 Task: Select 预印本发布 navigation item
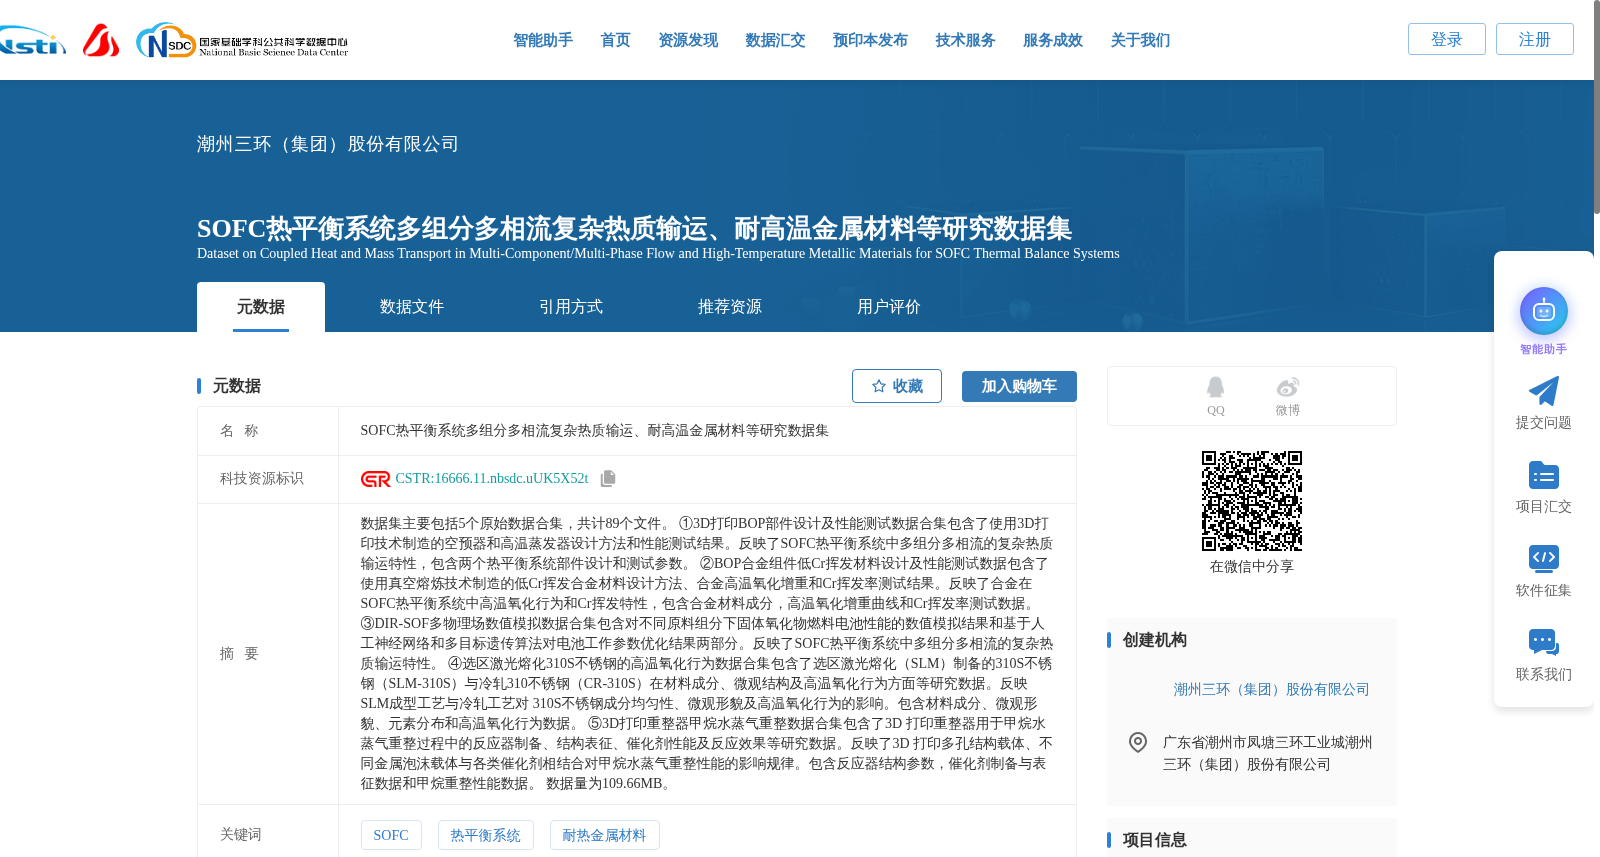pyautogui.click(x=870, y=40)
